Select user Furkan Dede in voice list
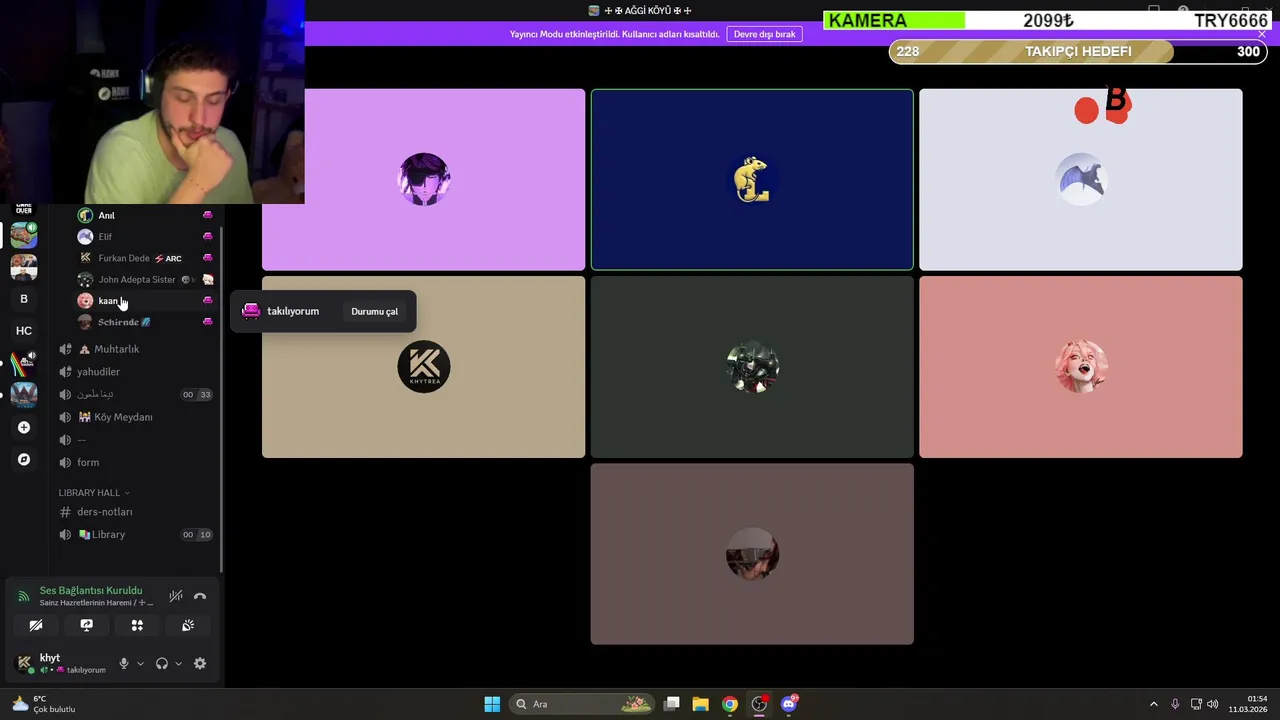 tap(145, 258)
